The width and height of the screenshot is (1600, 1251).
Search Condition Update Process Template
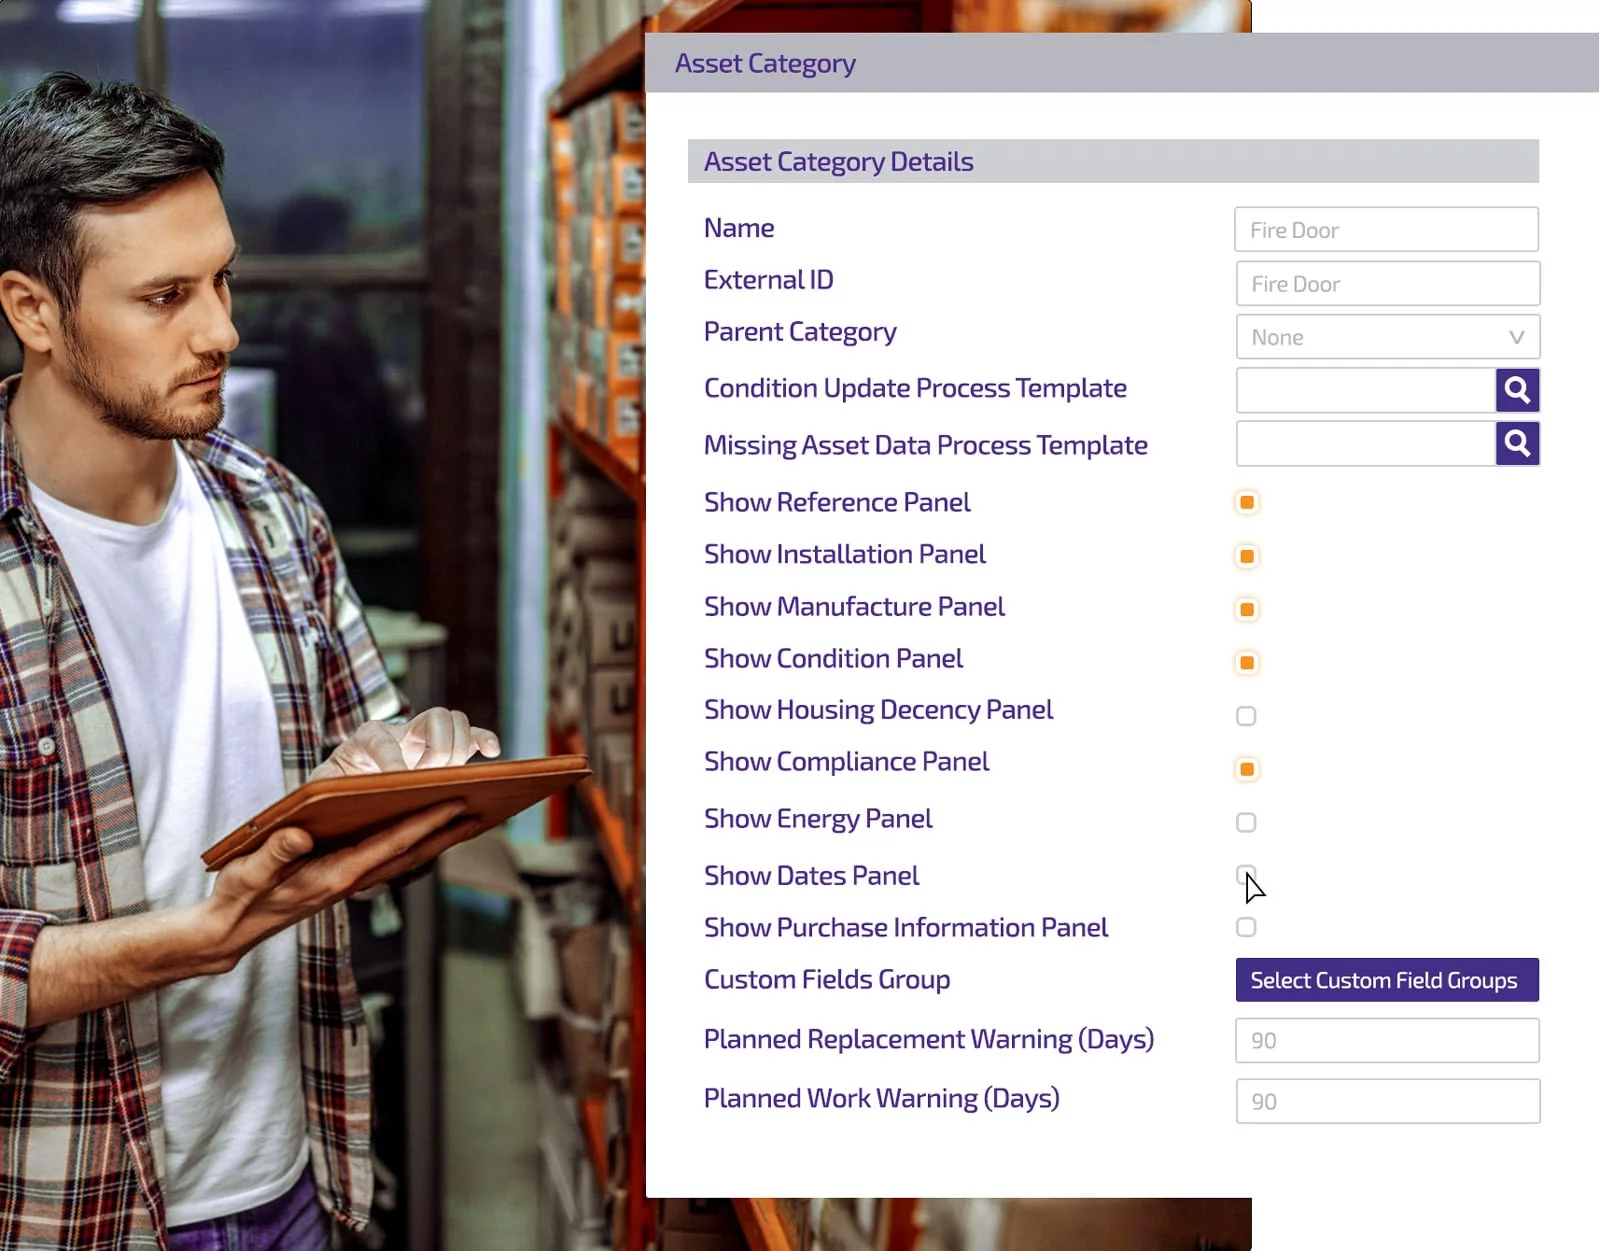[x=1517, y=390]
